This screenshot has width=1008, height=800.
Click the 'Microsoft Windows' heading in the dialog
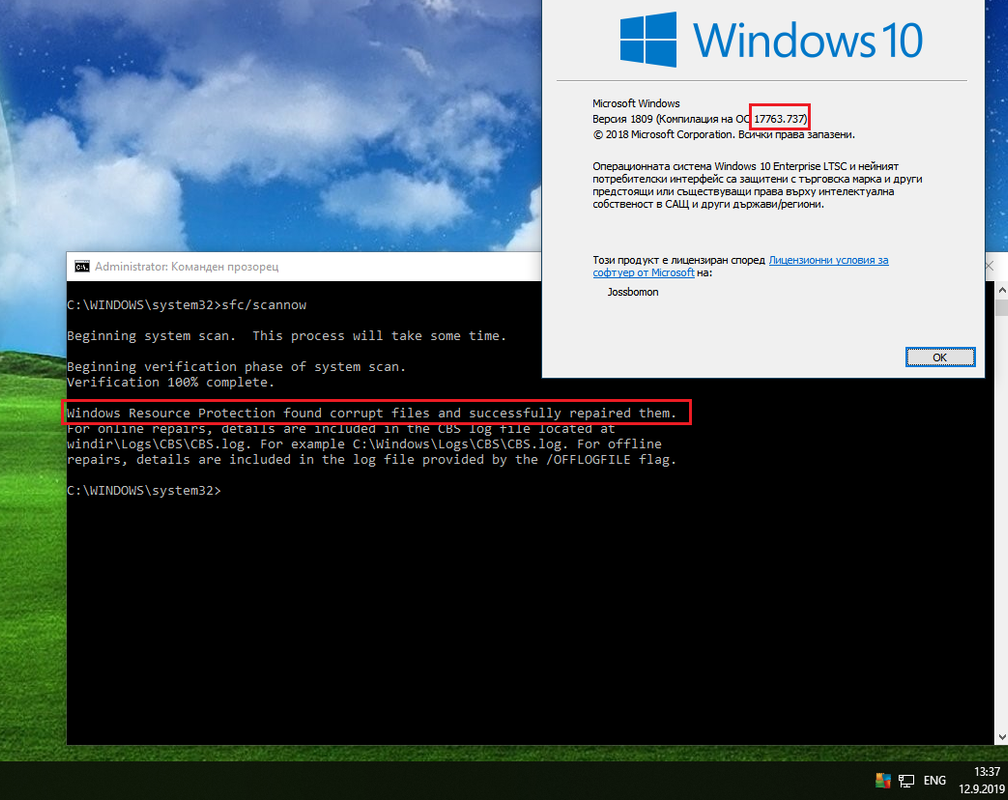click(x=636, y=103)
